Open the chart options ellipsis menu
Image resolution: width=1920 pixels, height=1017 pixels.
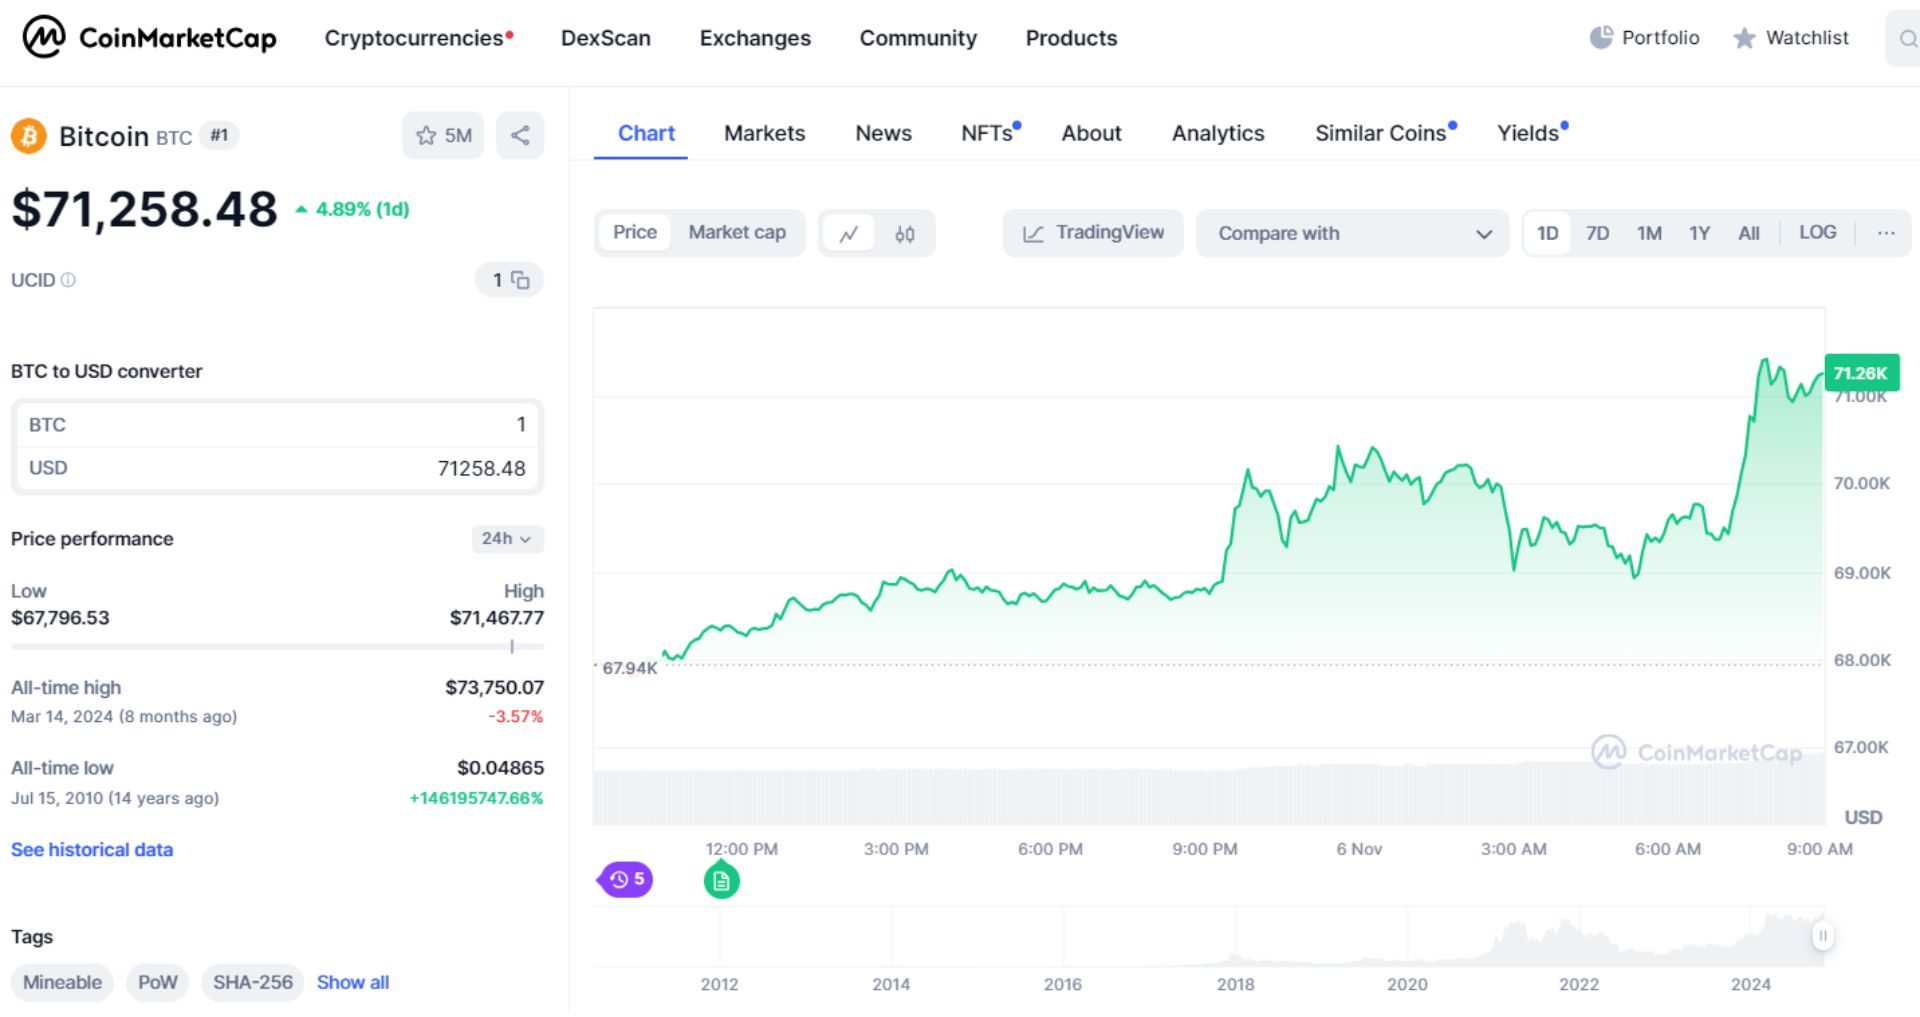tap(1886, 232)
